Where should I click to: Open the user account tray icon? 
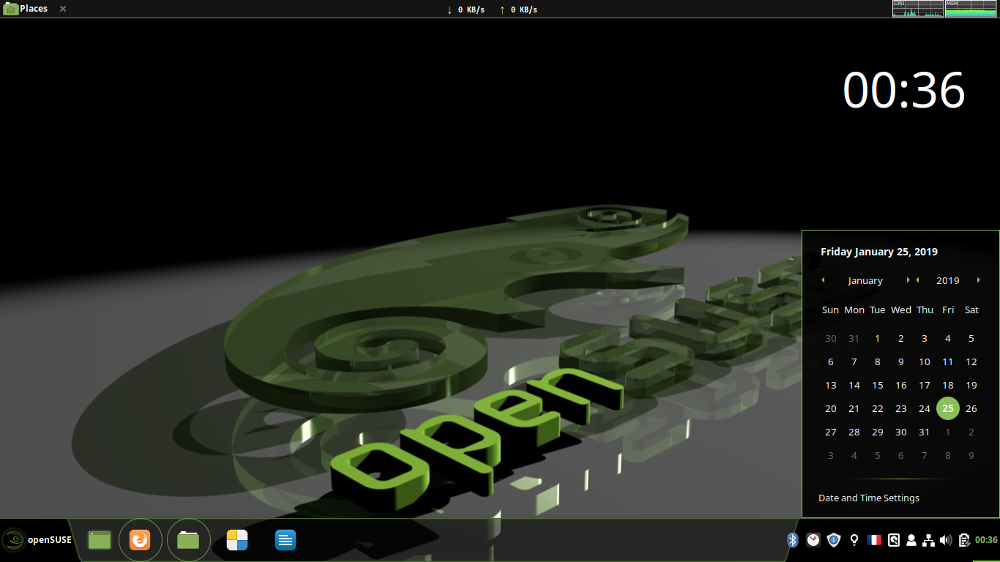911,540
